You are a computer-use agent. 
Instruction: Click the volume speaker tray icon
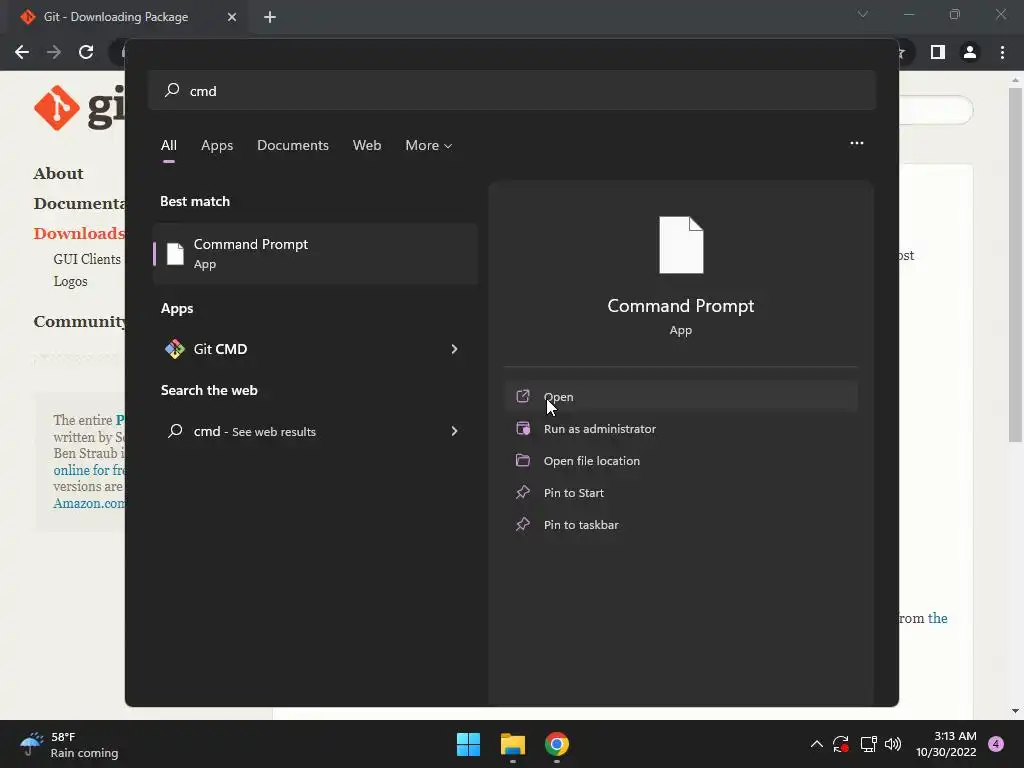click(x=893, y=744)
